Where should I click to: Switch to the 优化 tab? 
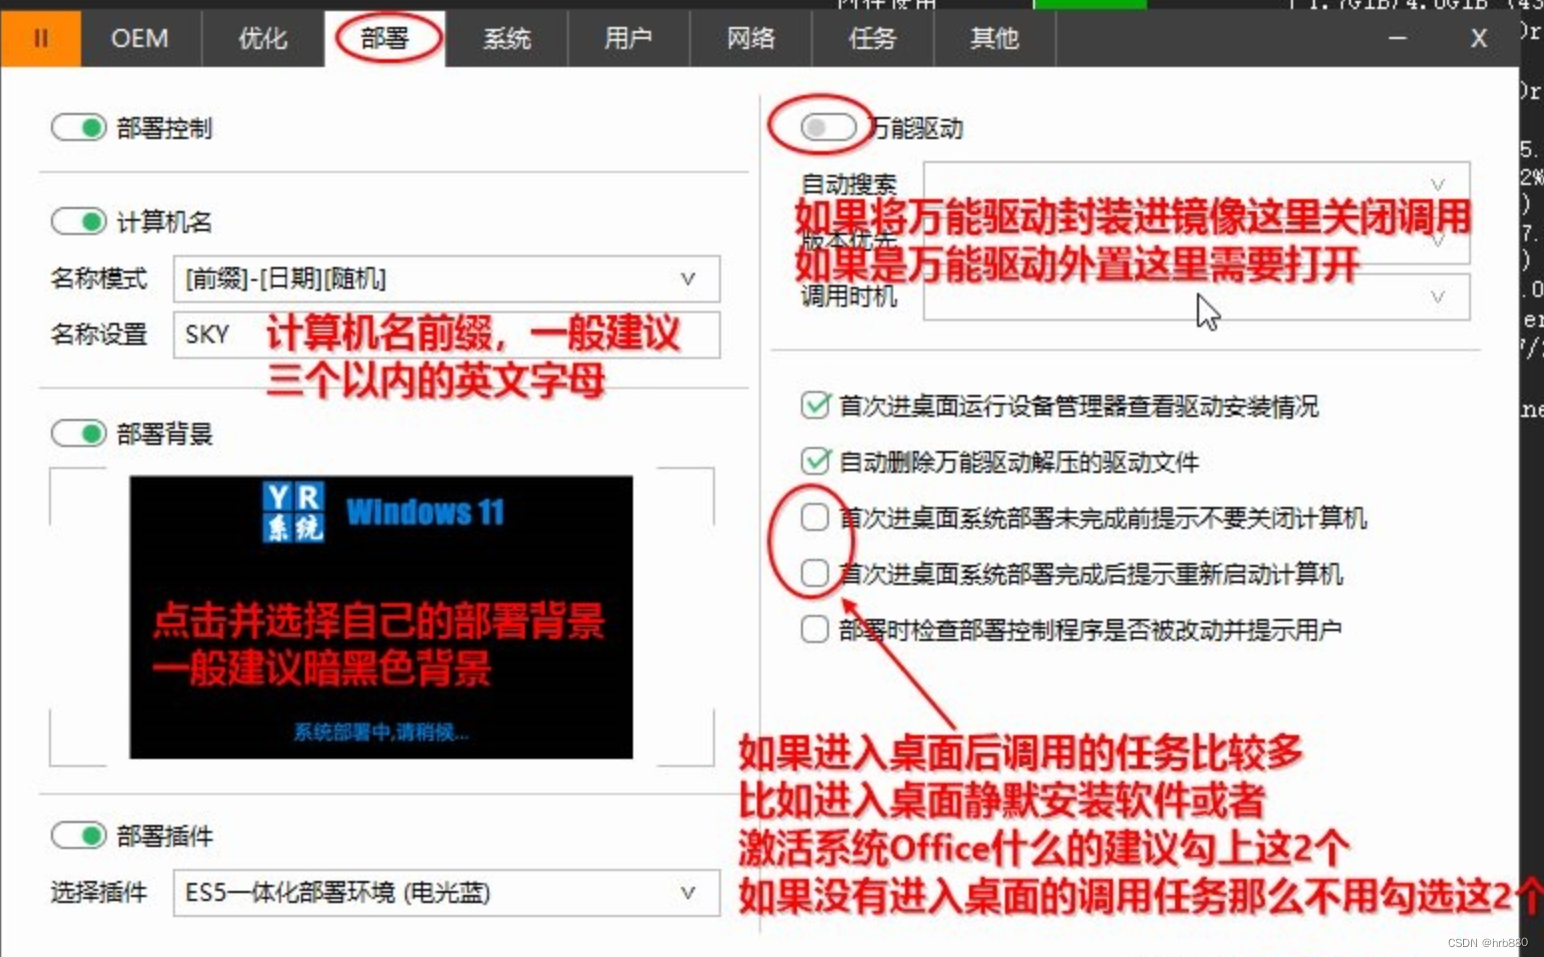tap(263, 39)
